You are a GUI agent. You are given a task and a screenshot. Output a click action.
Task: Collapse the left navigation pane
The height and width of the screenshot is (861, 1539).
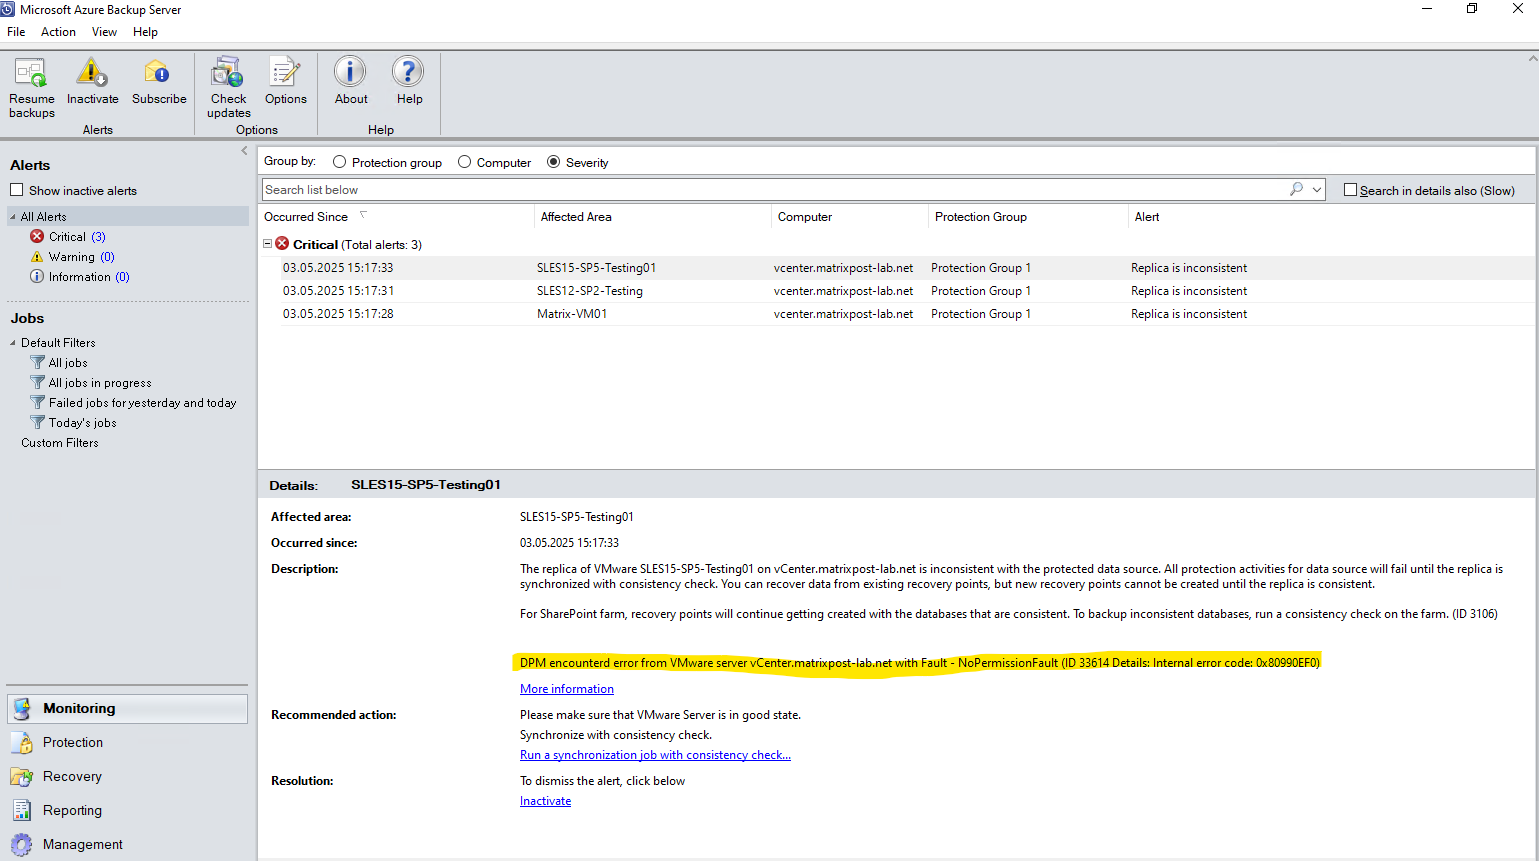pyautogui.click(x=244, y=151)
